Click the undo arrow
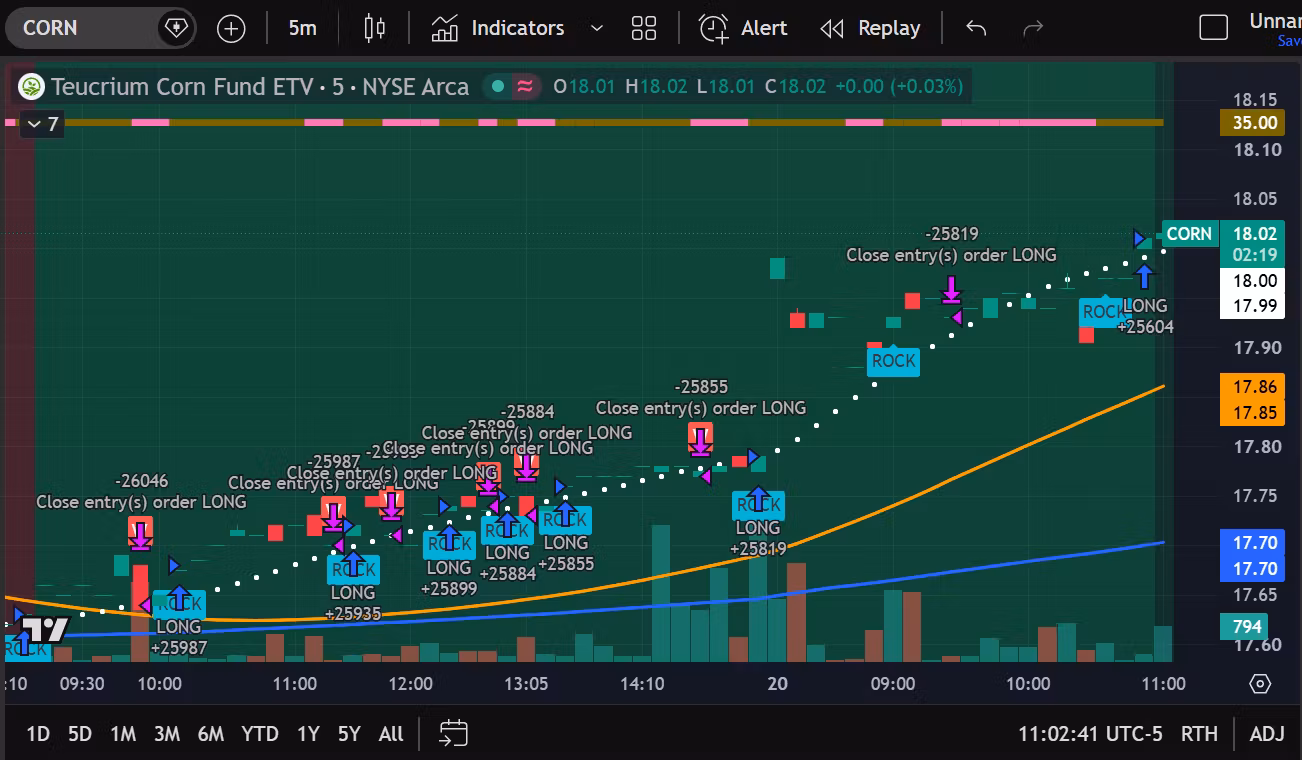 click(976, 28)
